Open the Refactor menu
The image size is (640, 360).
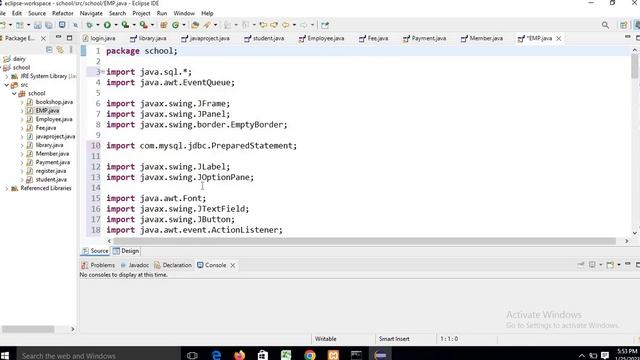tap(62, 13)
